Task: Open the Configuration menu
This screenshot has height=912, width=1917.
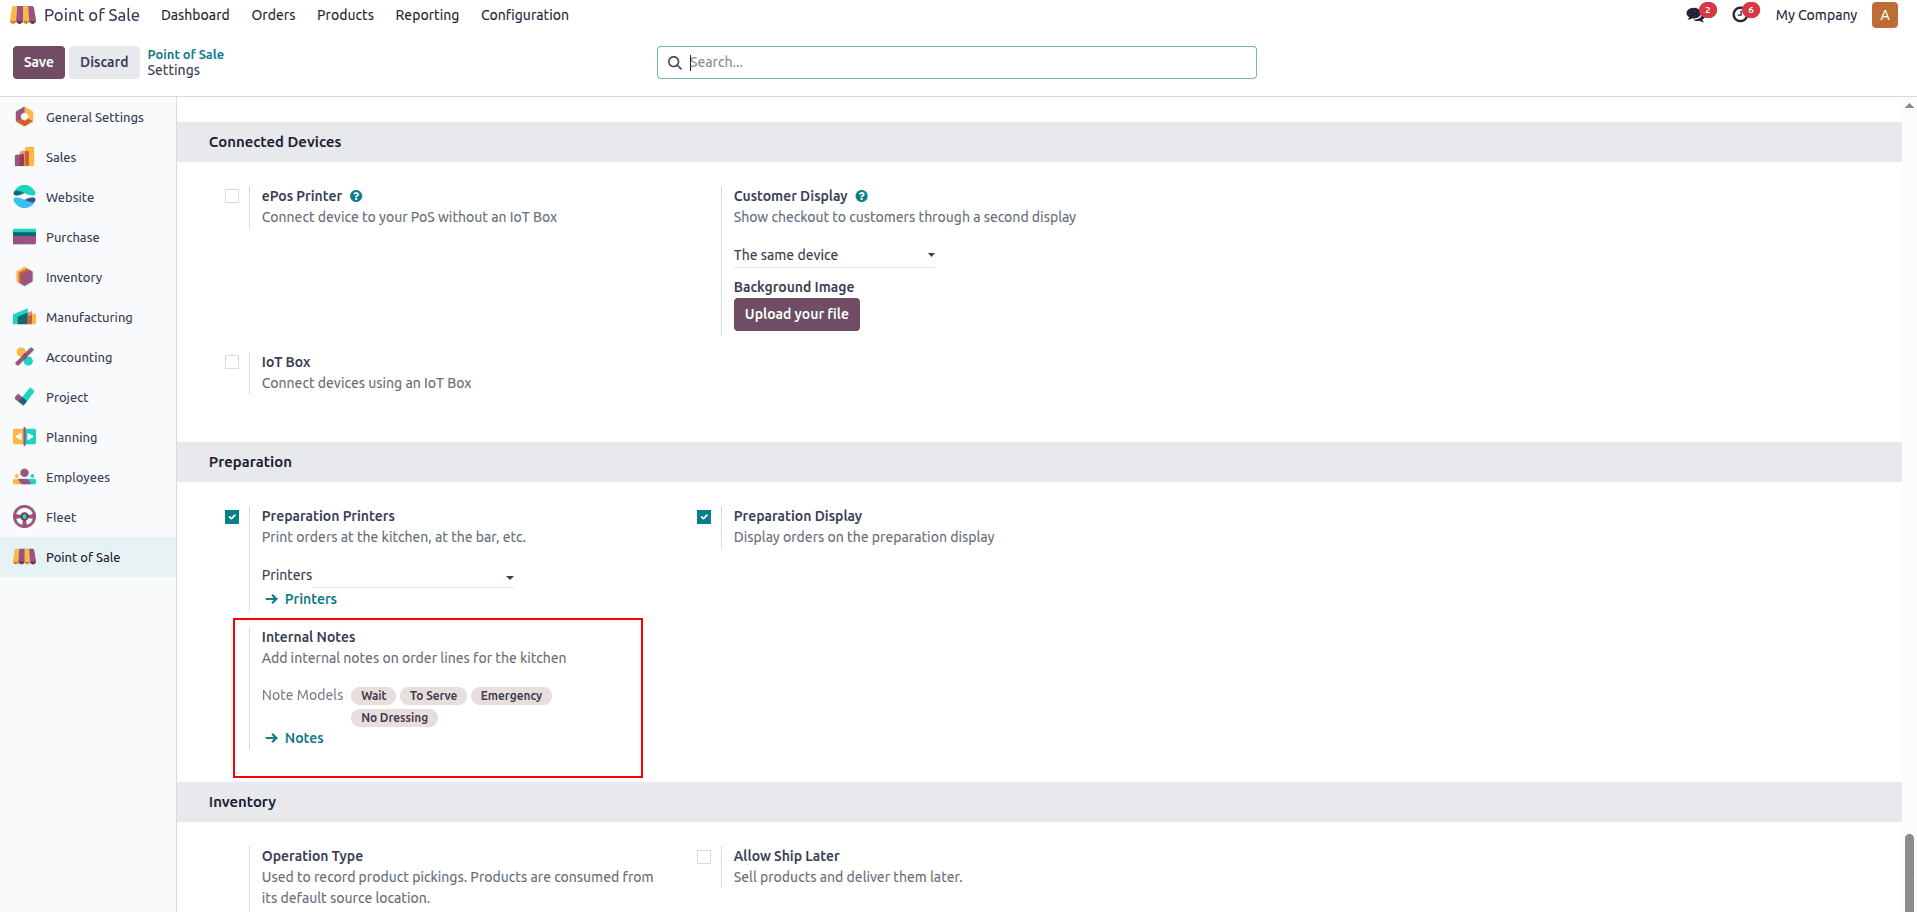Action: pyautogui.click(x=524, y=15)
